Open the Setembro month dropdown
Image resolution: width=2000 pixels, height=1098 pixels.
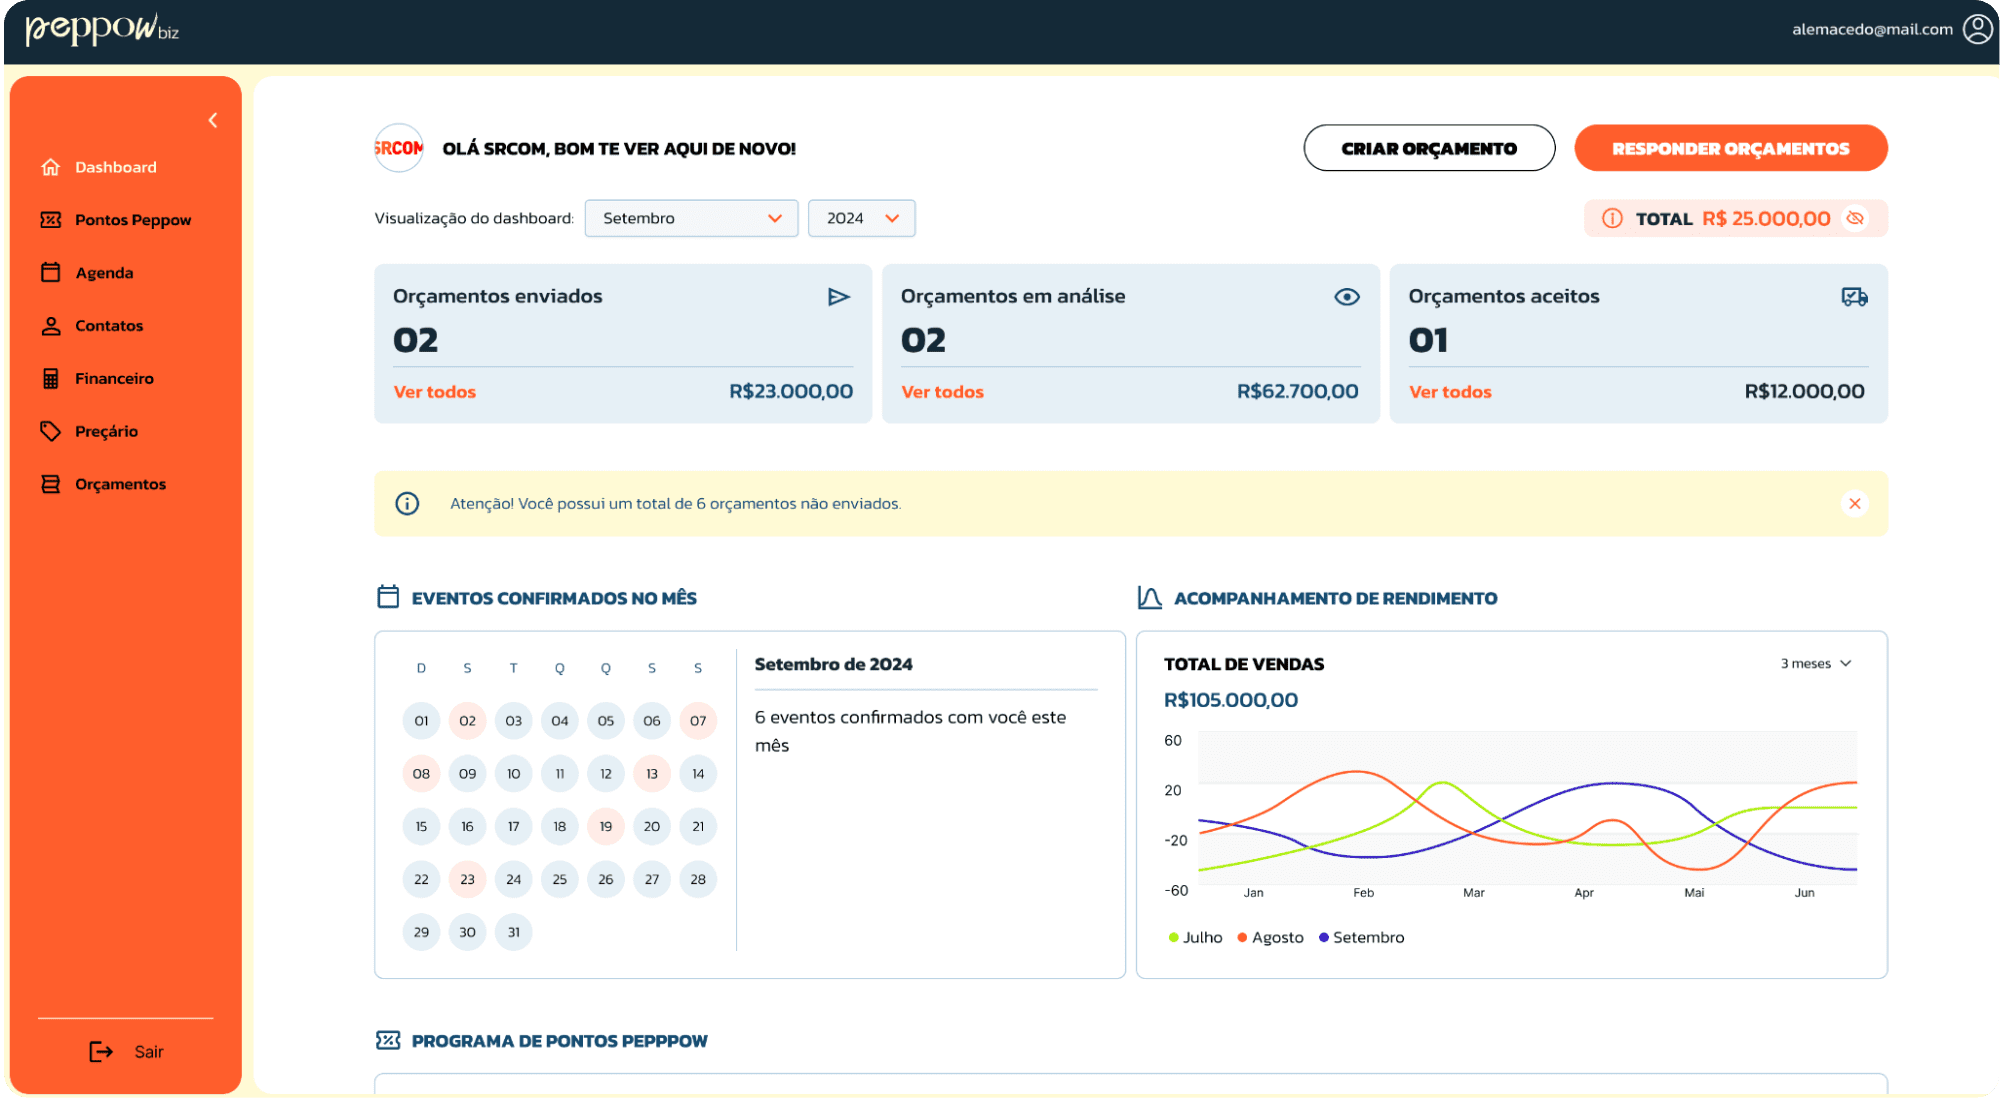click(691, 219)
